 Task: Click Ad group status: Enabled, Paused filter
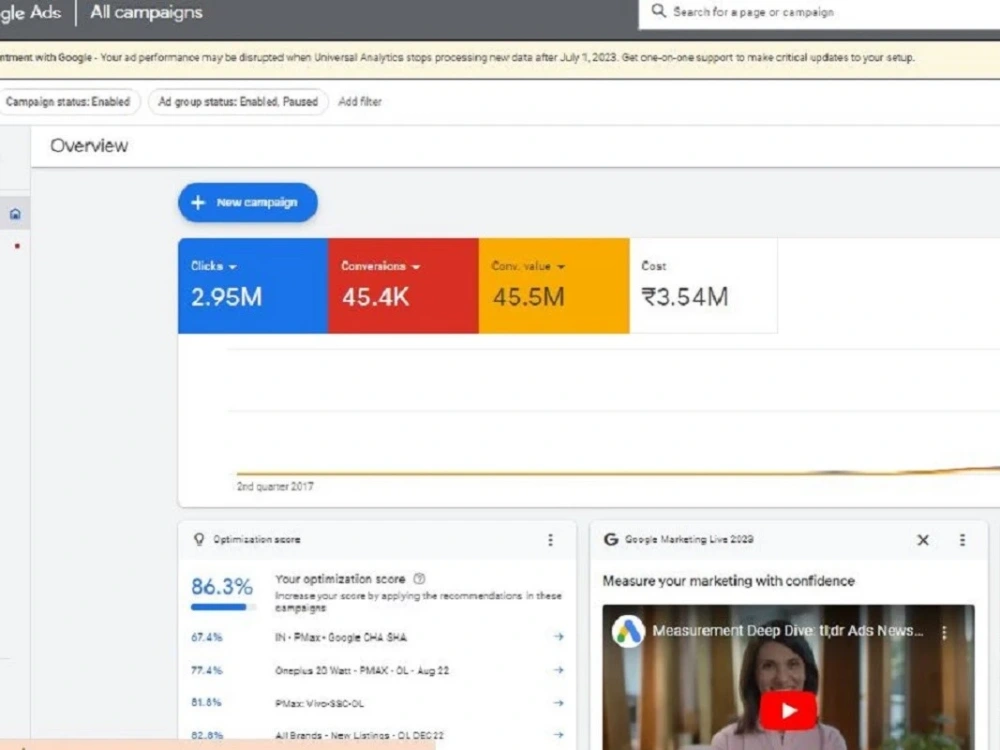[x=238, y=102]
